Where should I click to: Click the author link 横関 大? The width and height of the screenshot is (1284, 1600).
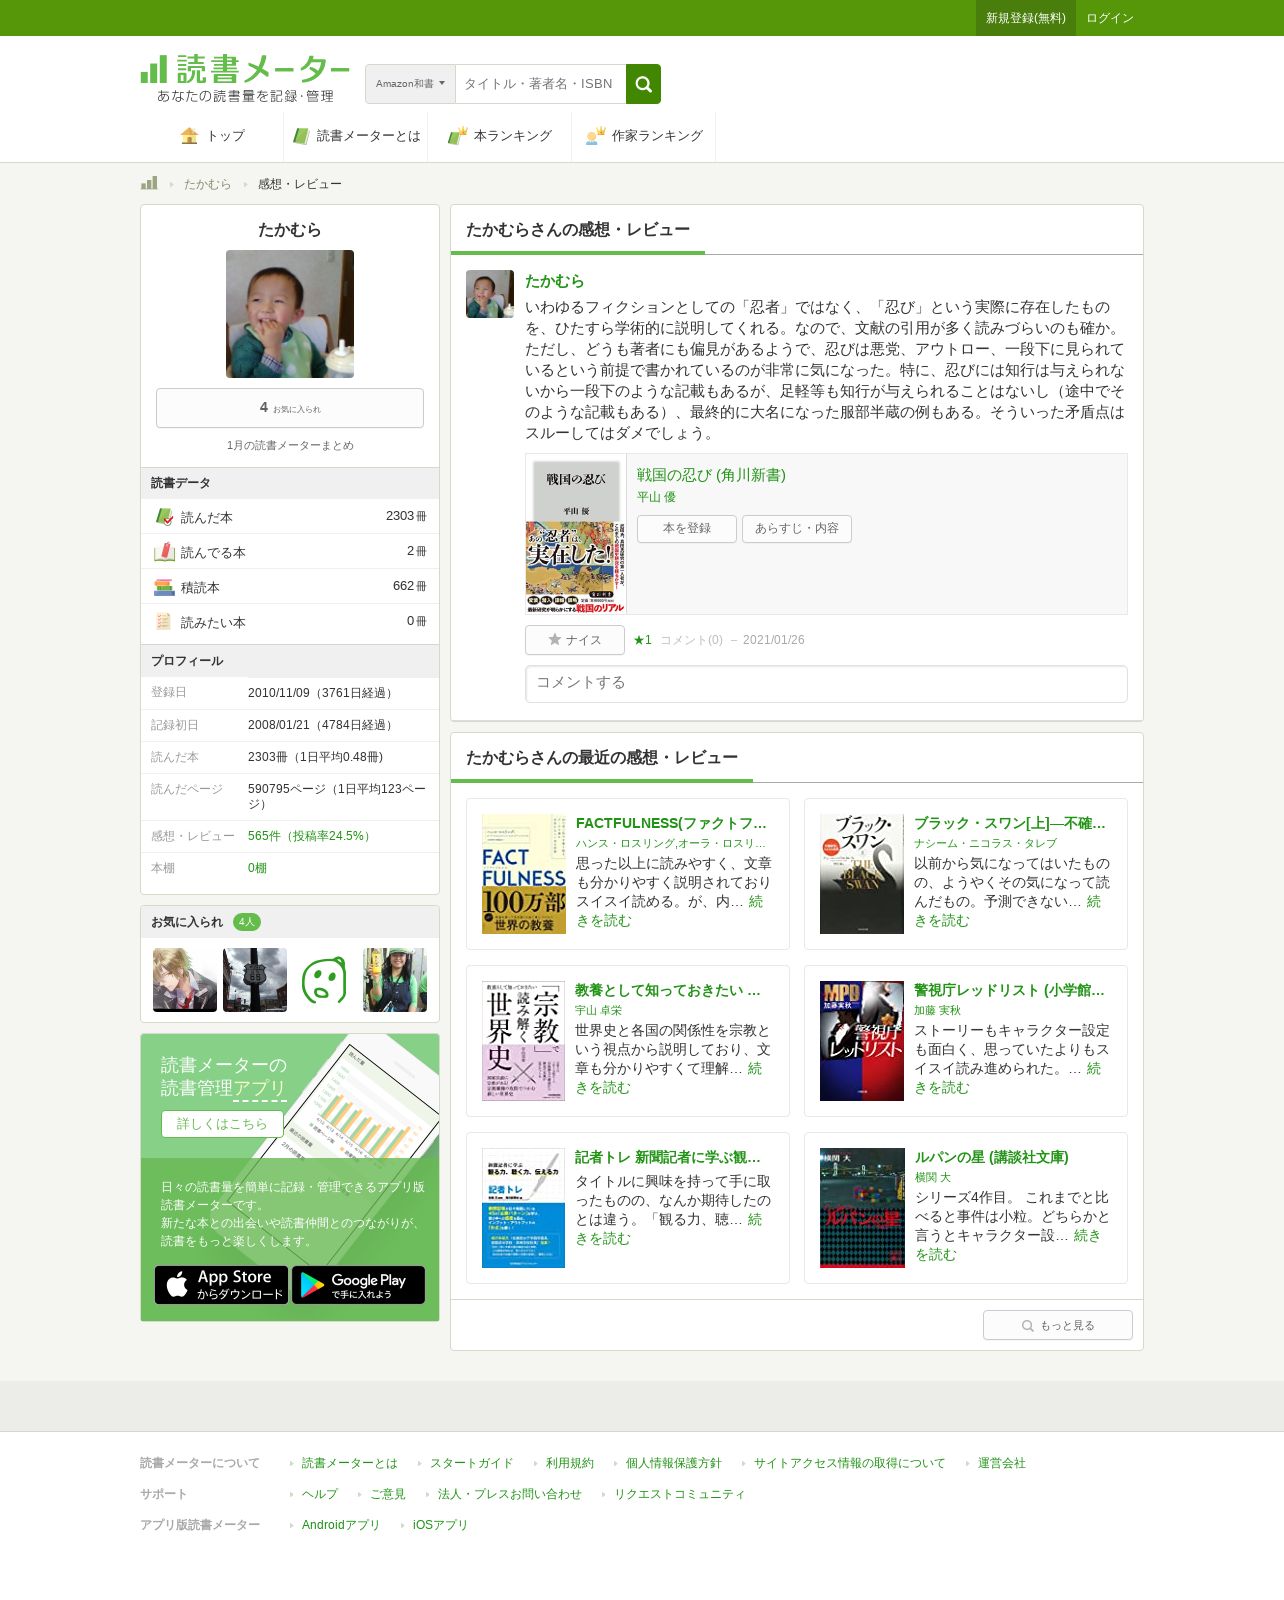pyautogui.click(x=932, y=1178)
